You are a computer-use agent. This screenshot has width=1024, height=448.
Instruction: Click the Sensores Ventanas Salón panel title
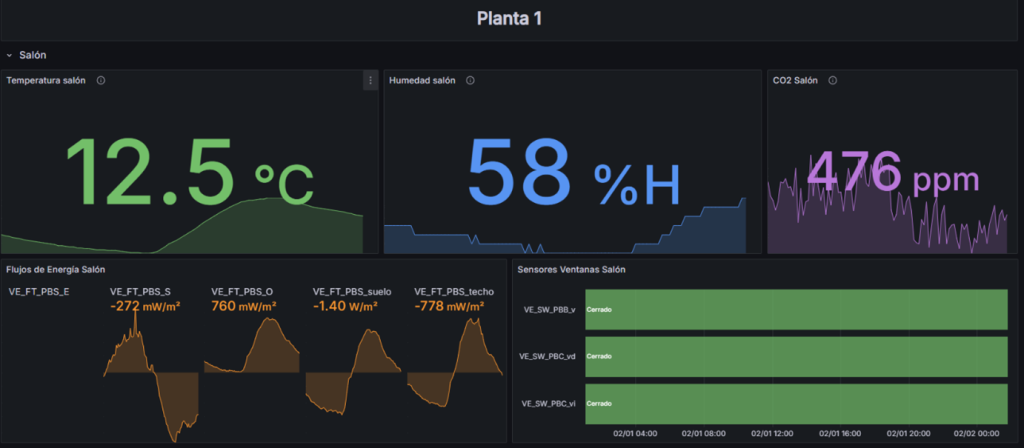coord(566,269)
